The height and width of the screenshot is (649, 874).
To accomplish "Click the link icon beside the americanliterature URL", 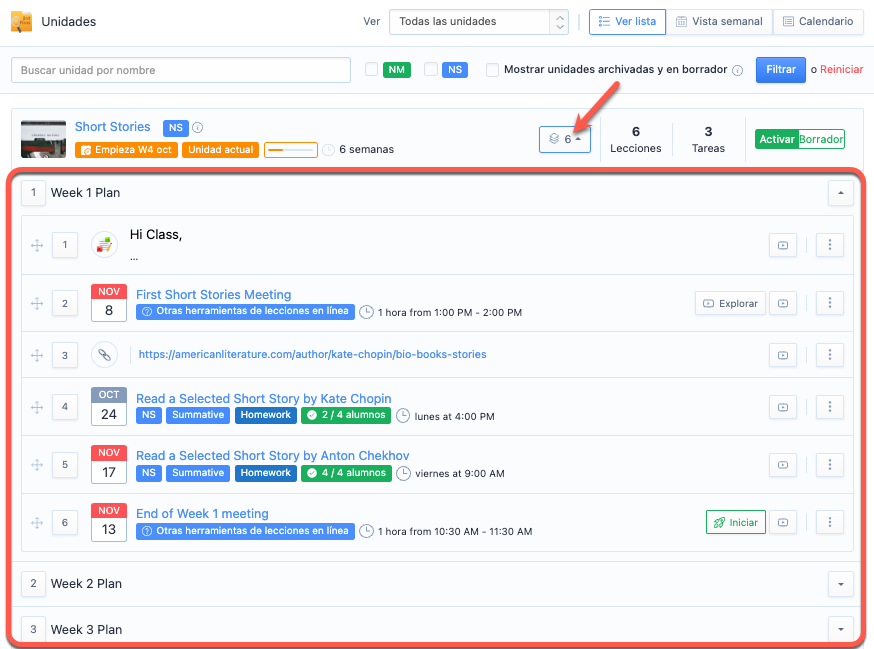I will click(104, 354).
